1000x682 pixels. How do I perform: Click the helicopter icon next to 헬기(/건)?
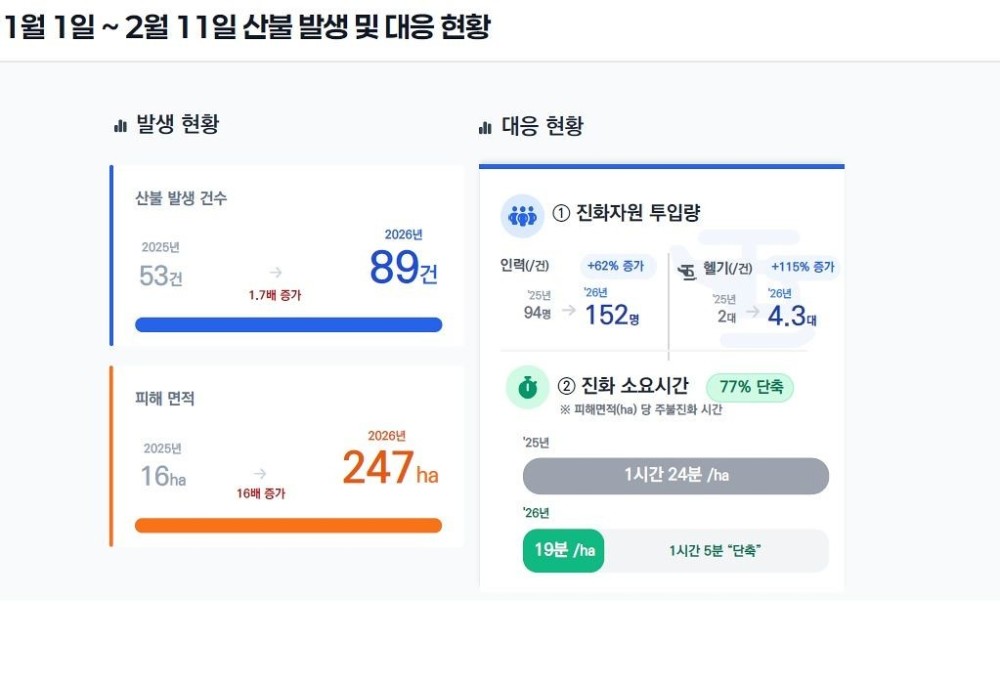coord(687,271)
